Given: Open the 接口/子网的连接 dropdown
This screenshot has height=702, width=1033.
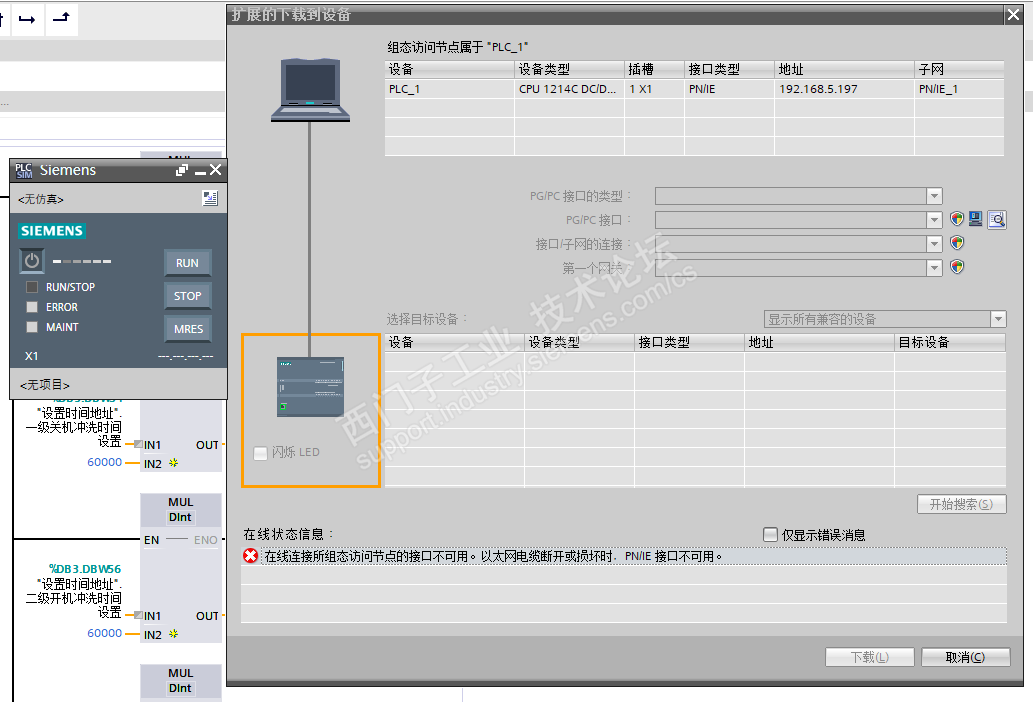Looking at the screenshot, I should point(934,244).
